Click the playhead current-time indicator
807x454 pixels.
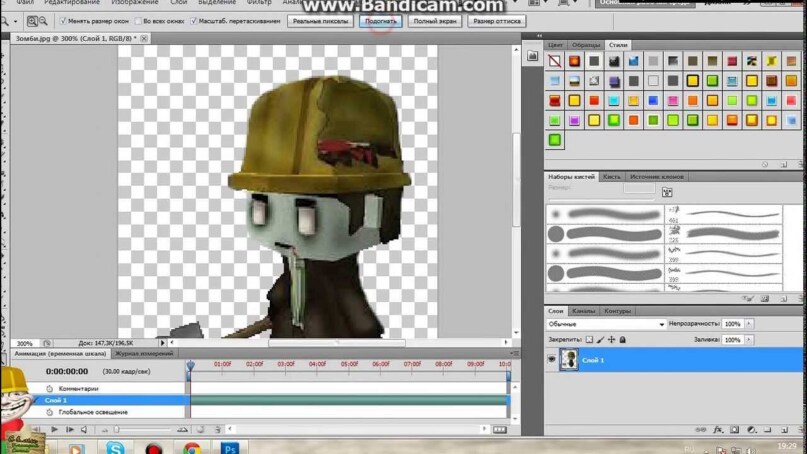190,365
